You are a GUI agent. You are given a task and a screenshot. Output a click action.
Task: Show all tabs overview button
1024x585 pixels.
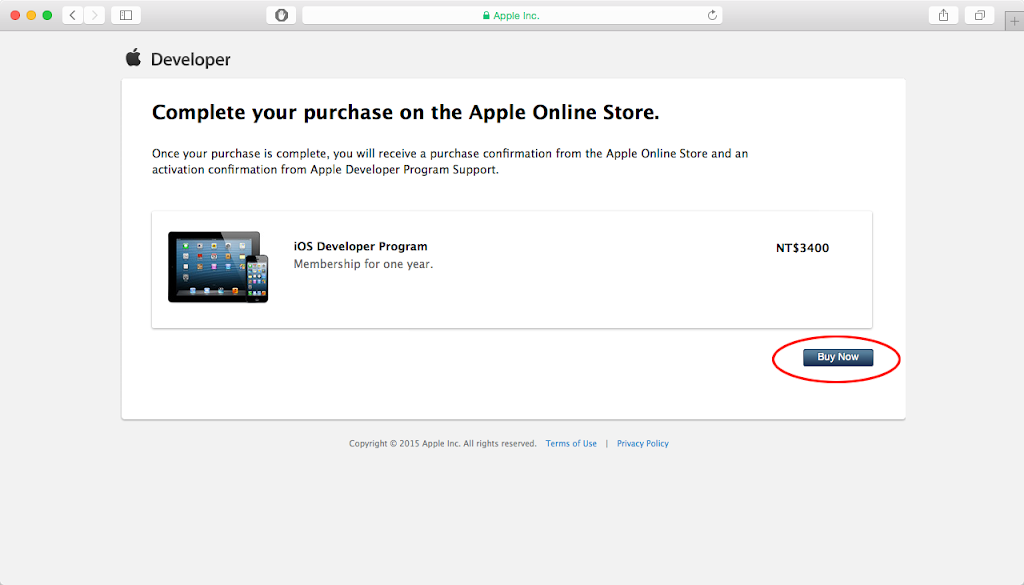pyautogui.click(x=979, y=15)
